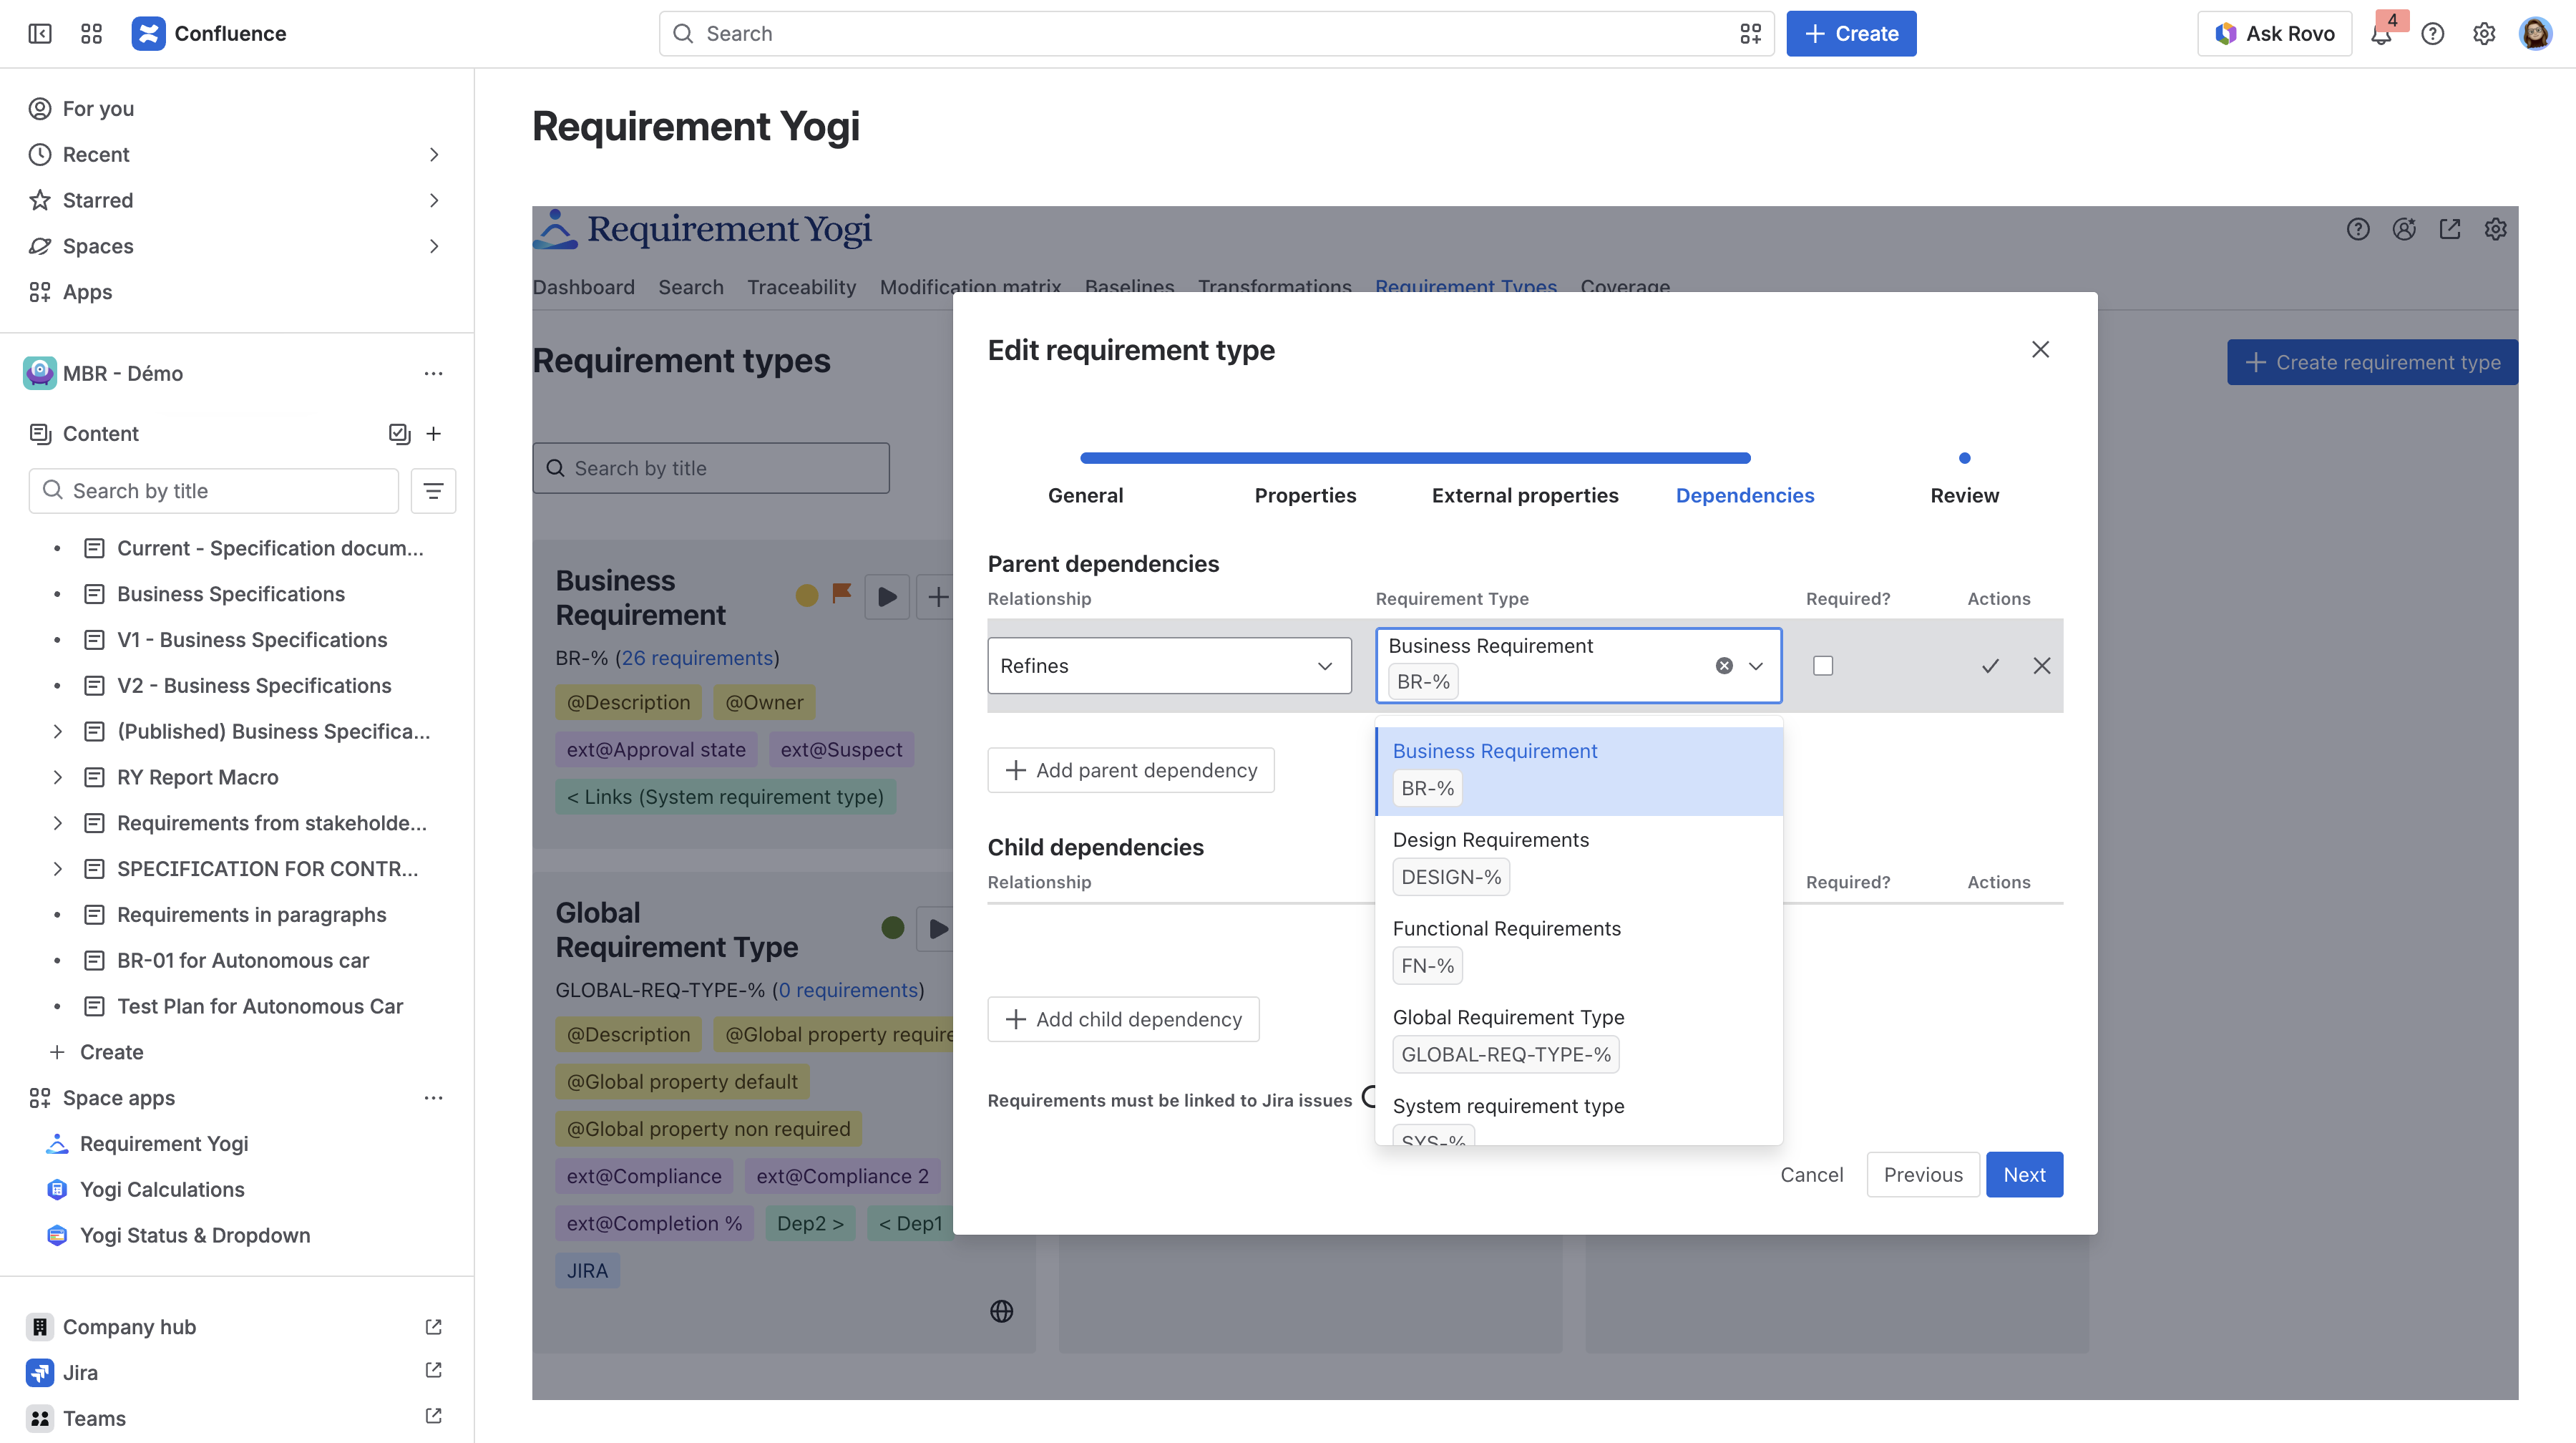
Task: Expand (Published) Business Specifications tree item
Action: [57, 731]
